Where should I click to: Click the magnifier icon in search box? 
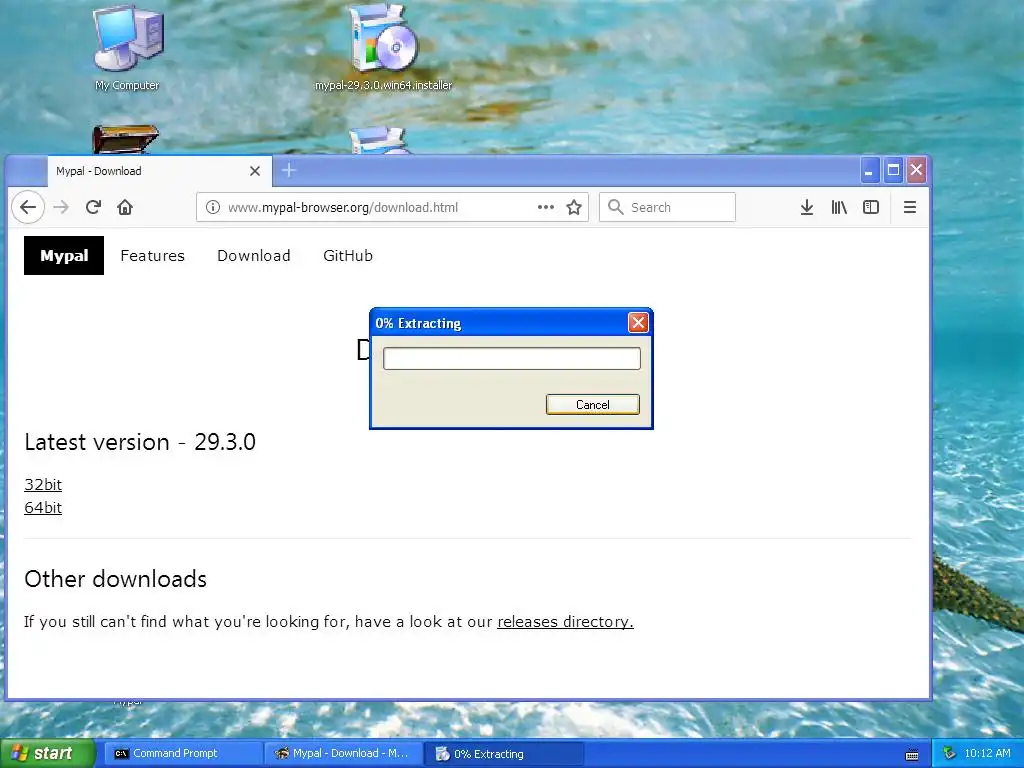click(x=615, y=207)
